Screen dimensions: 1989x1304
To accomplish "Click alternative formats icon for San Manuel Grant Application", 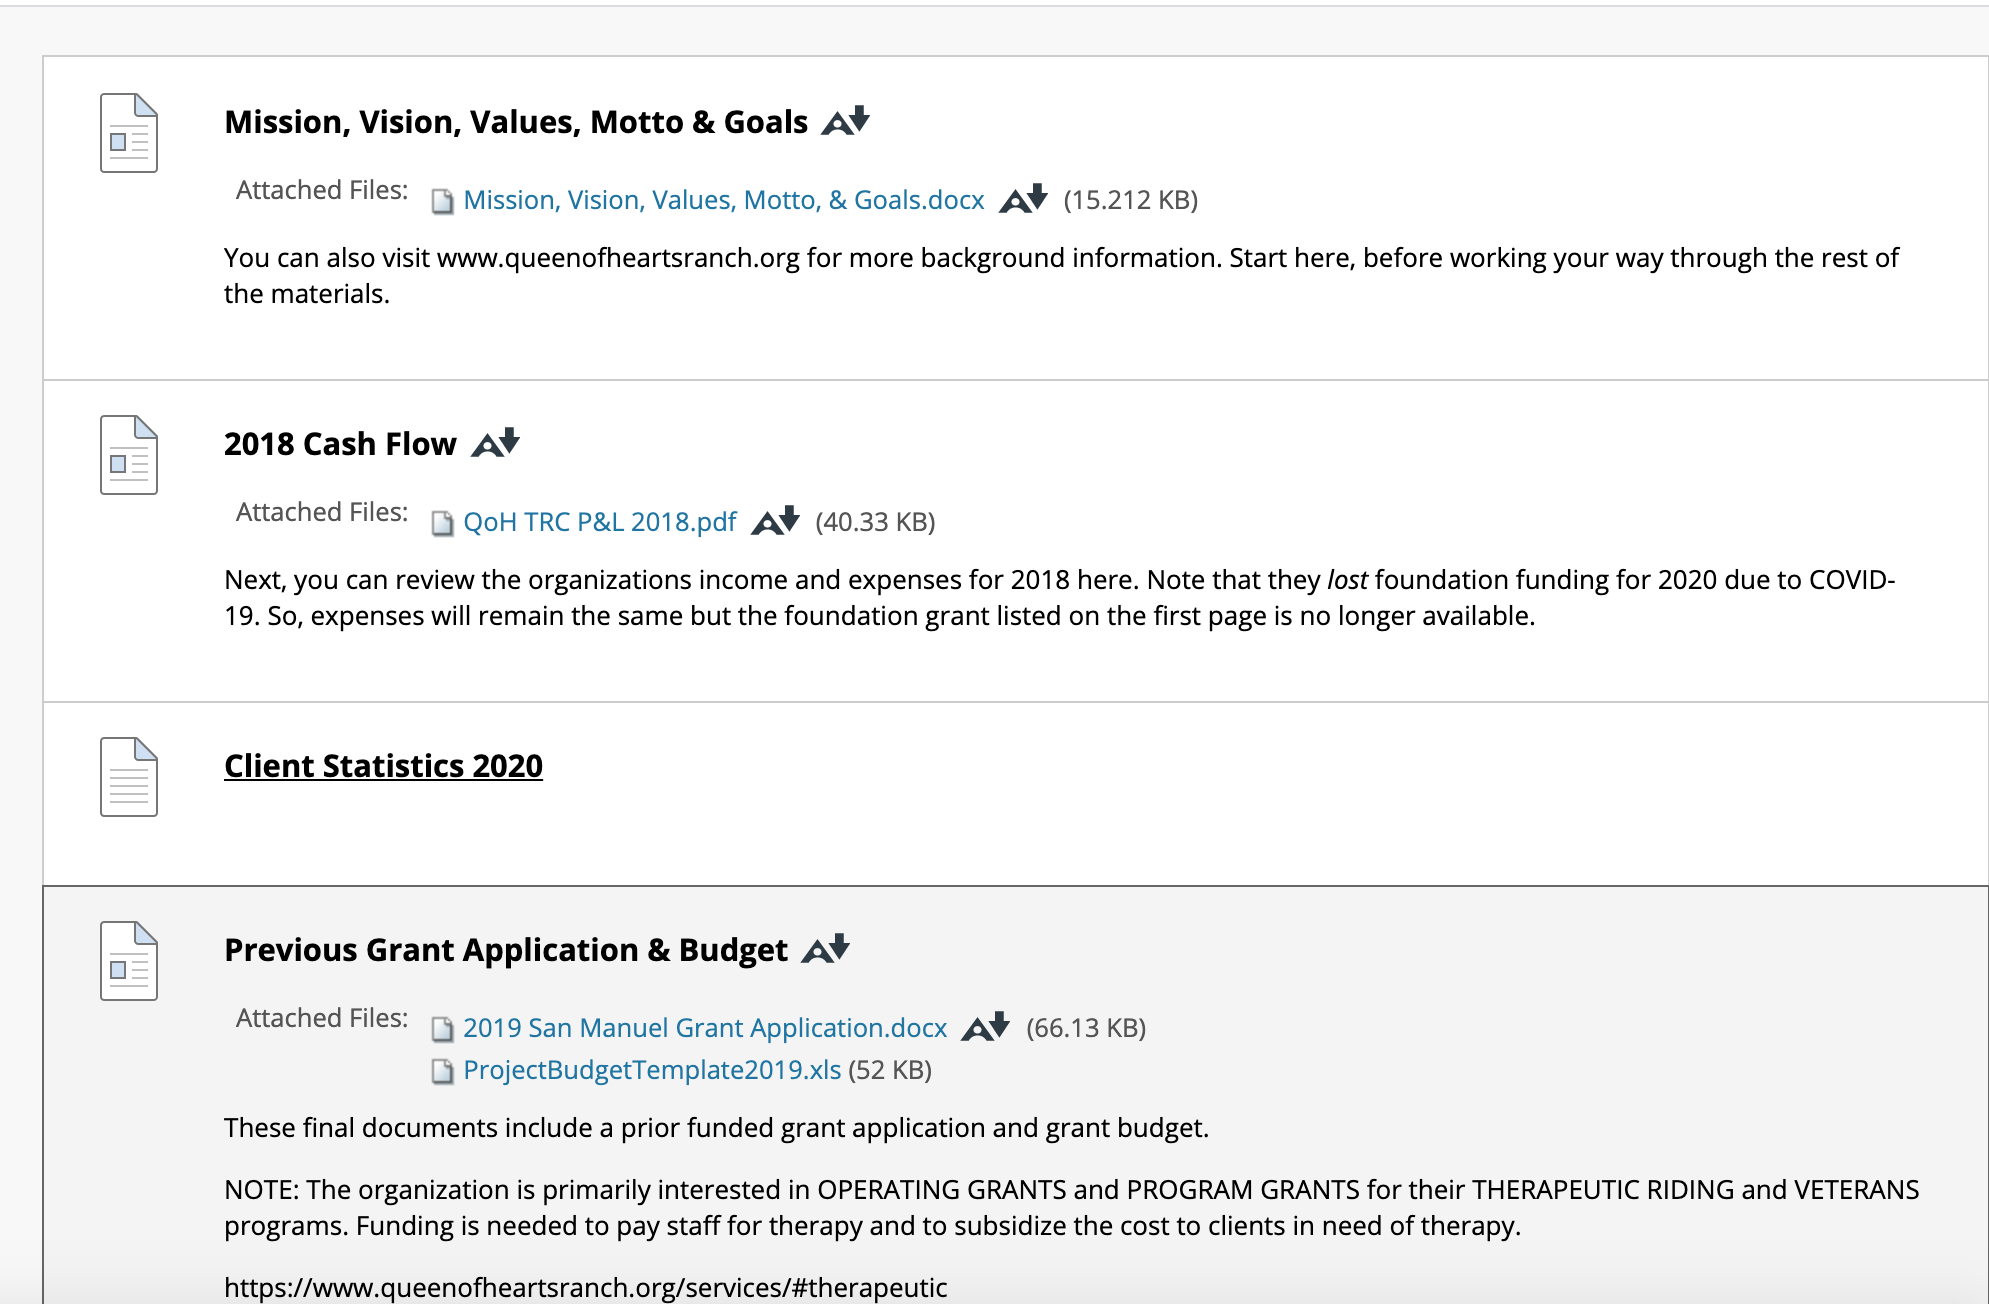I will coord(986,1027).
